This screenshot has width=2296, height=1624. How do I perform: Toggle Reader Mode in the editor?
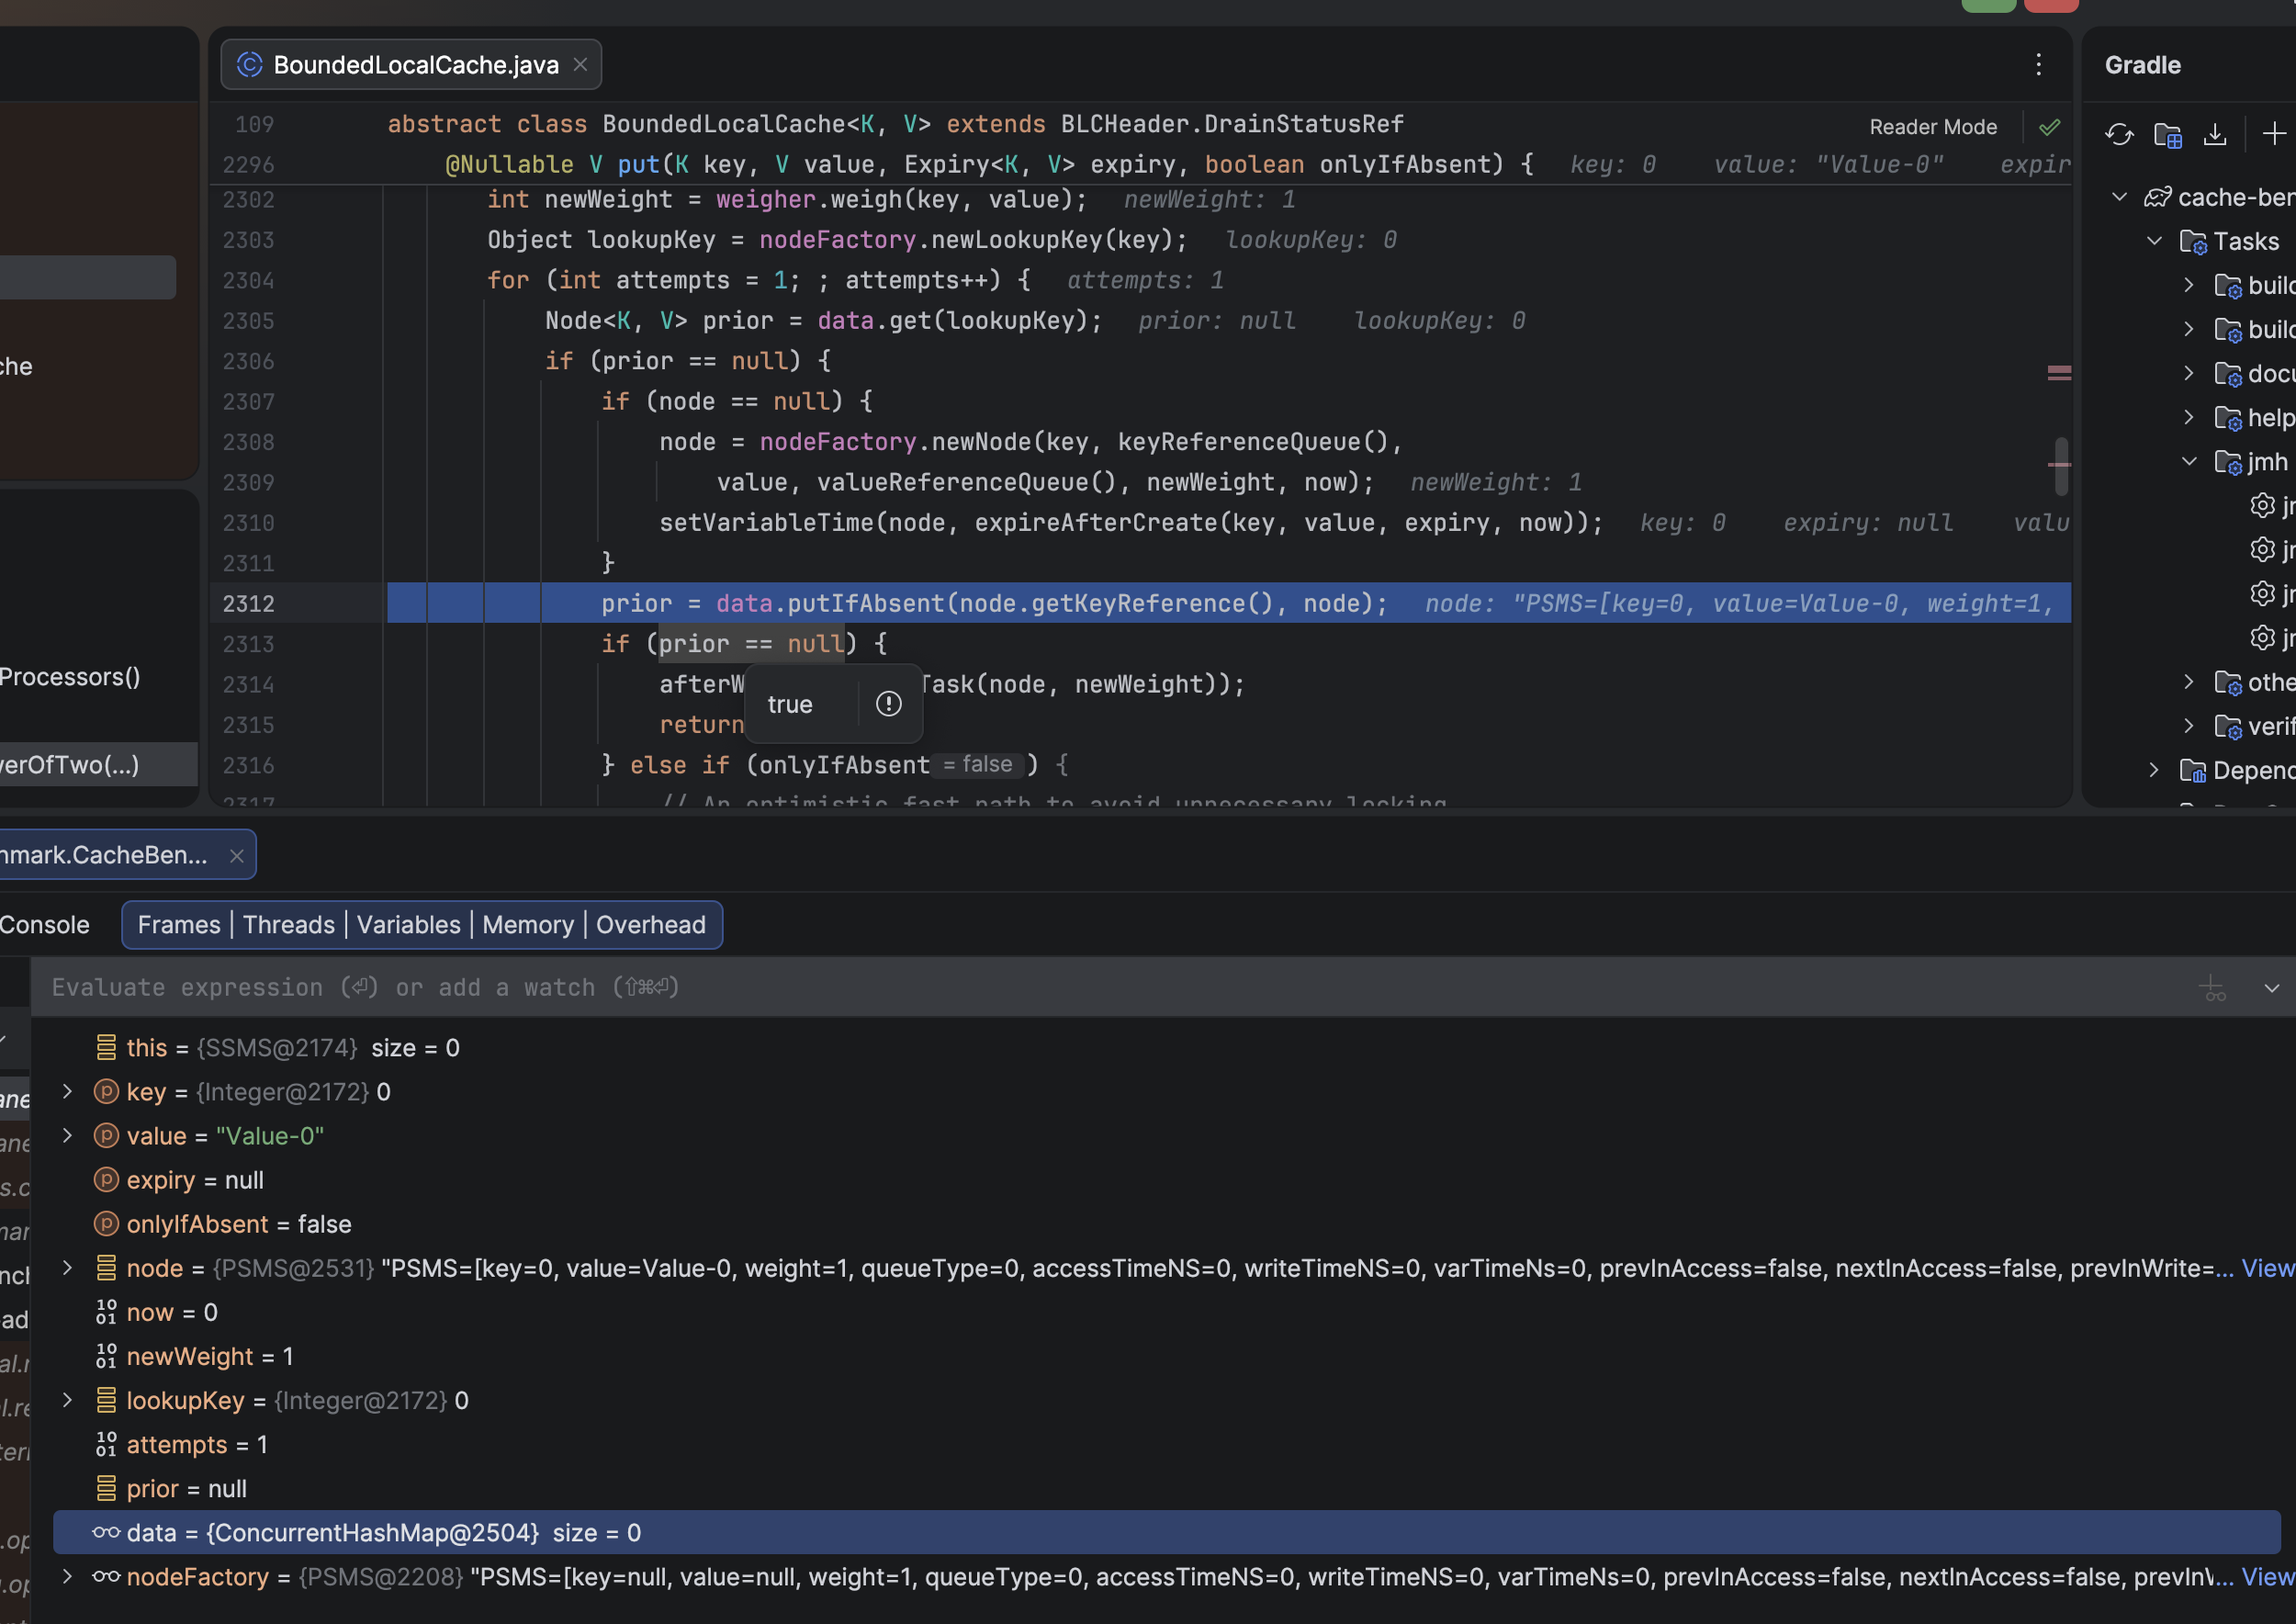click(1932, 127)
